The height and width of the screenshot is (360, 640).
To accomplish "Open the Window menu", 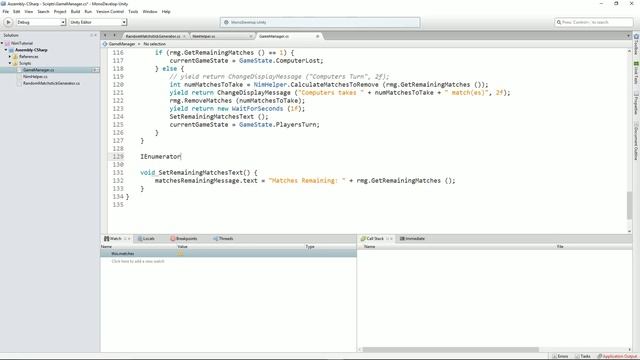I will click(x=150, y=11).
